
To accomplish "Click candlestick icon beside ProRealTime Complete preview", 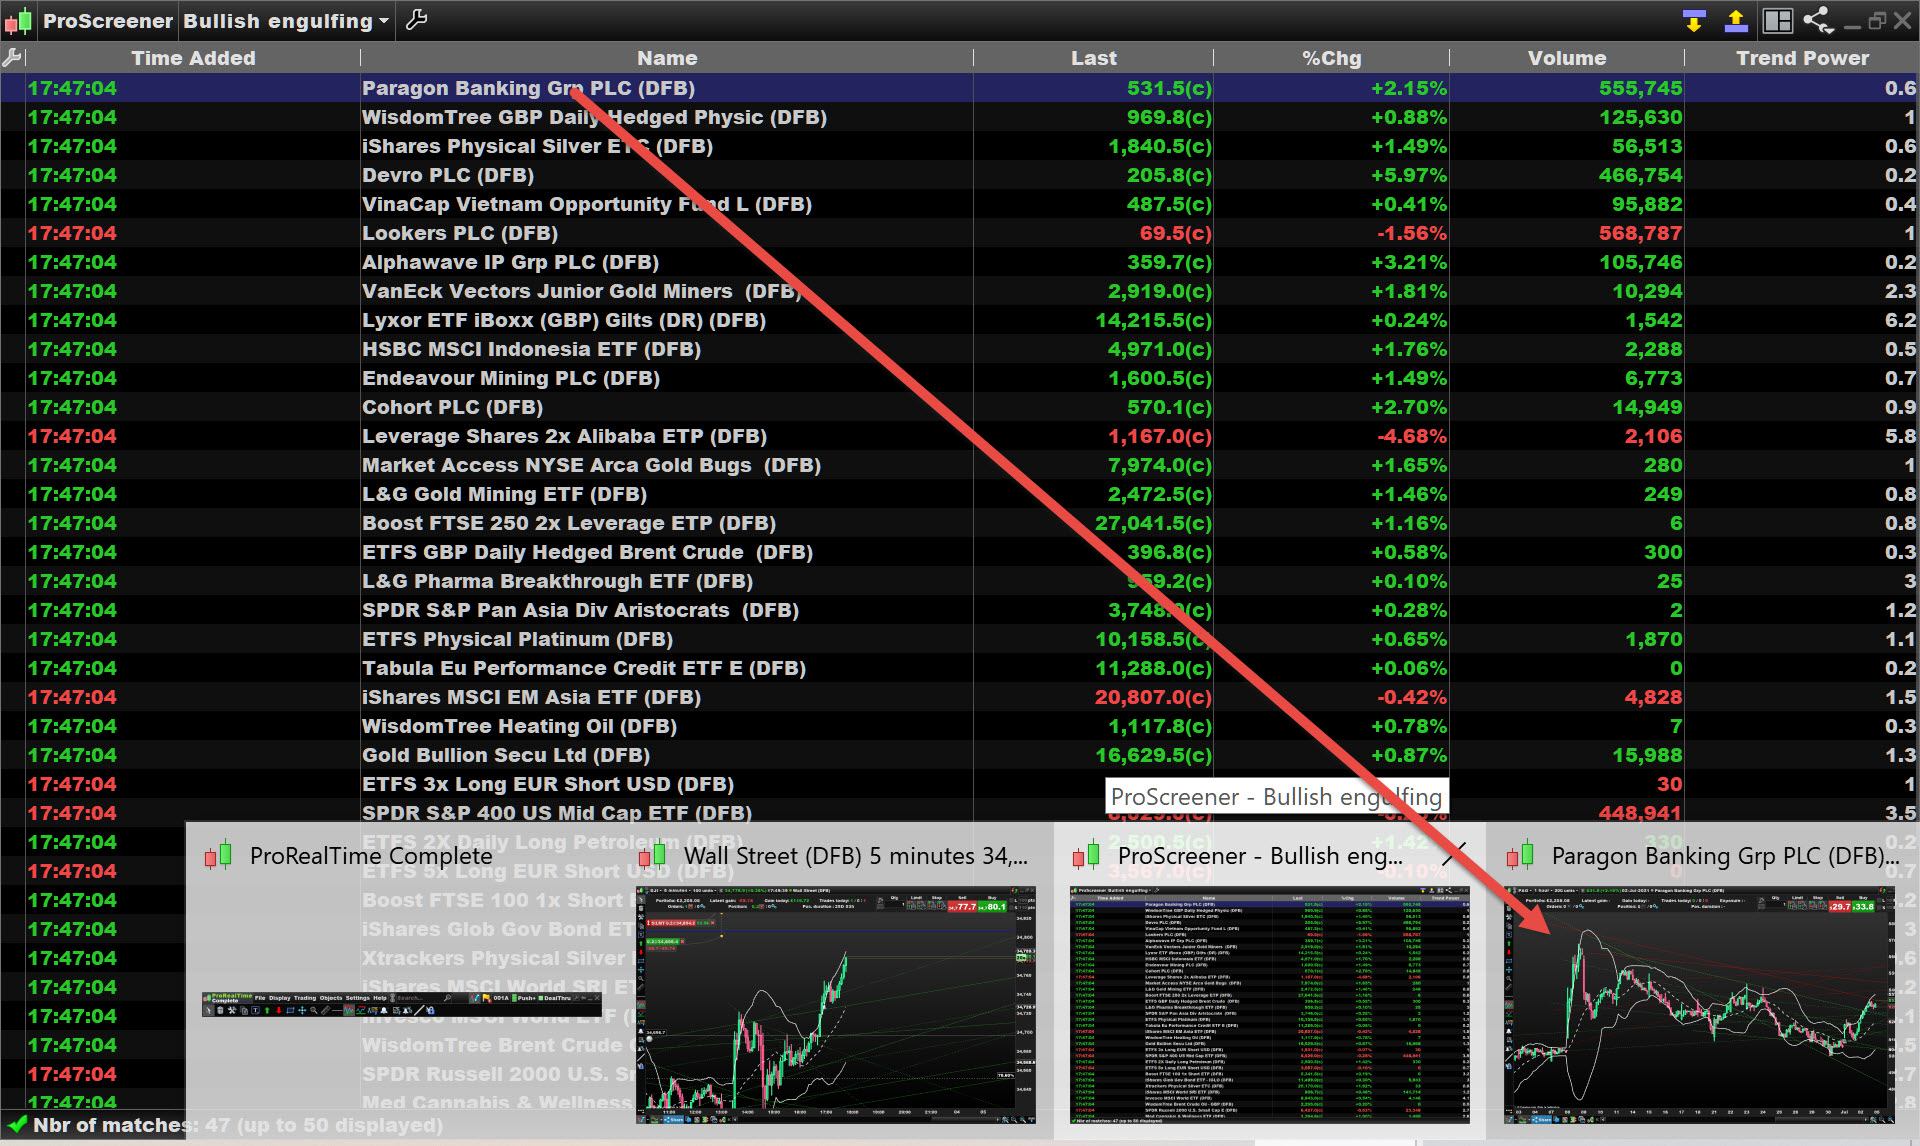I will (x=219, y=856).
